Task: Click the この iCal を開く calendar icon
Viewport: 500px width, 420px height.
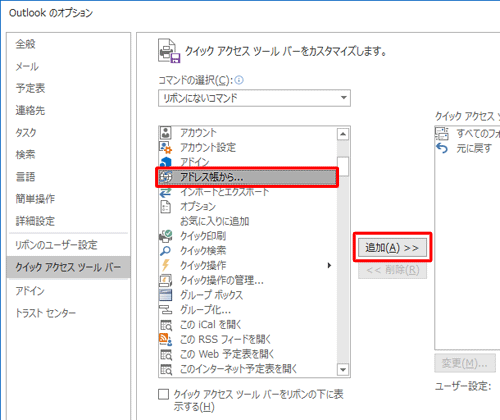Action: 166,325
